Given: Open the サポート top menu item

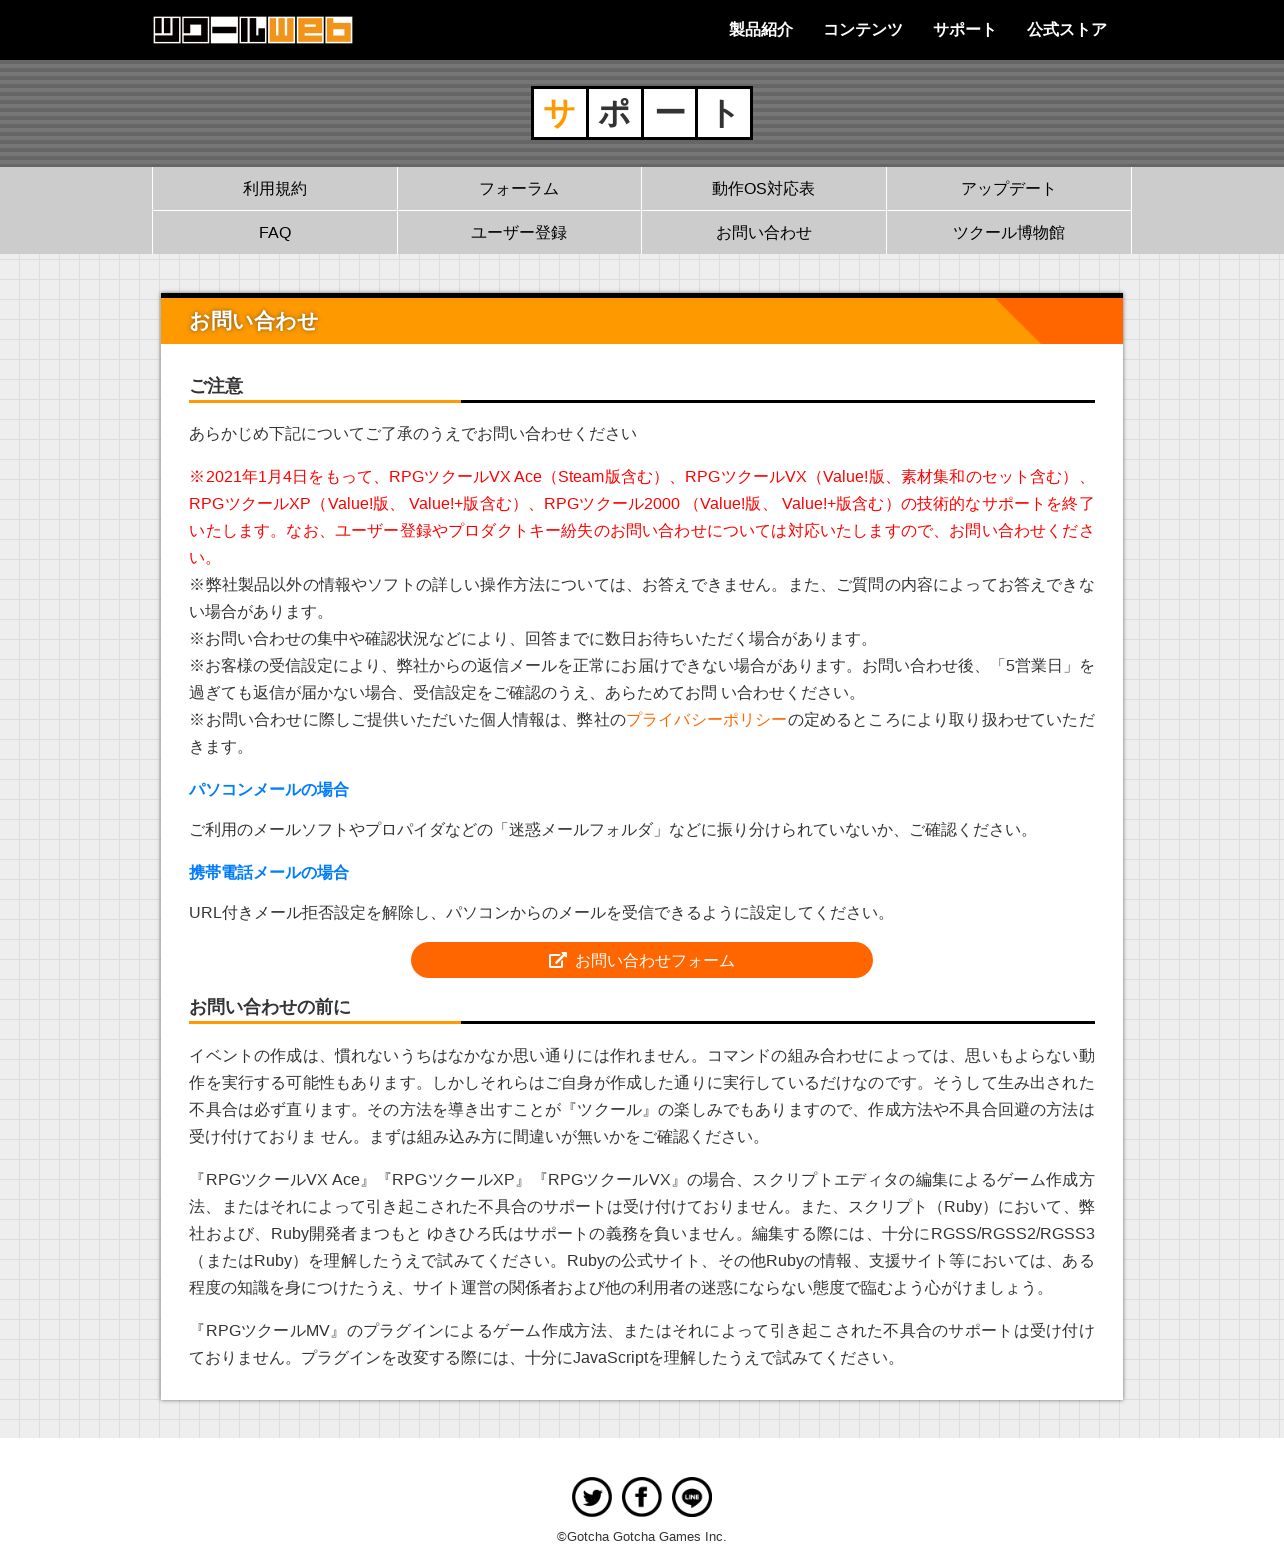Looking at the screenshot, I should (x=965, y=30).
